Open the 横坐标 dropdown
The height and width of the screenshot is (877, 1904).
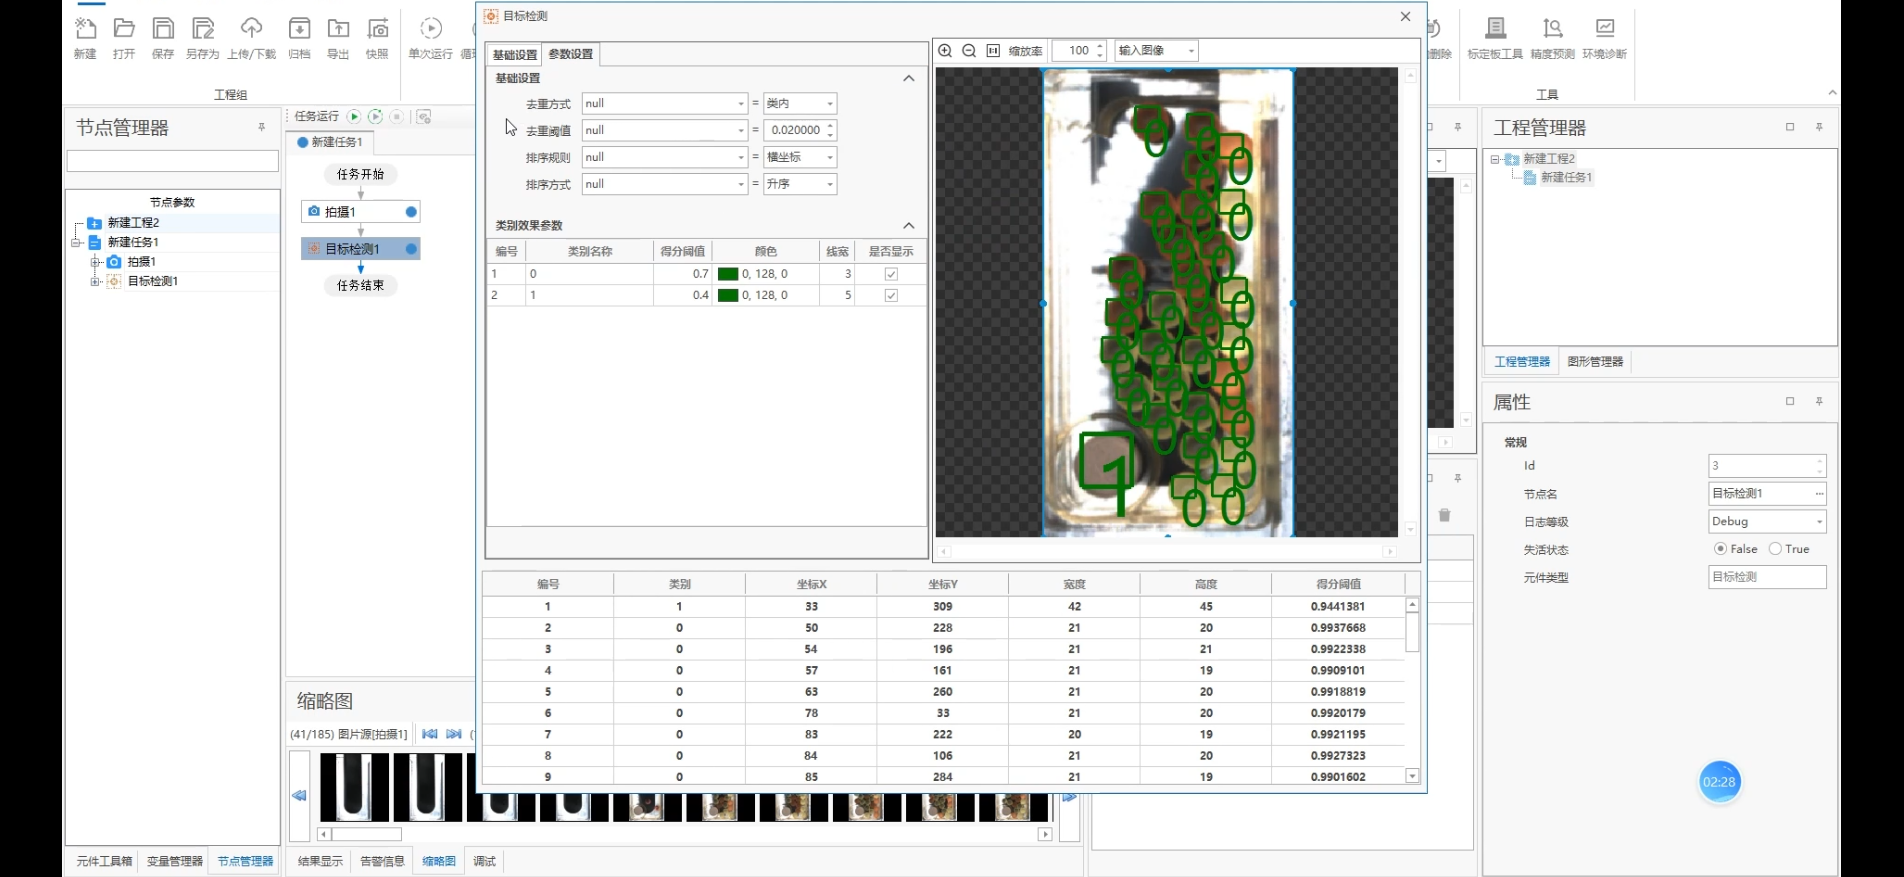point(800,157)
